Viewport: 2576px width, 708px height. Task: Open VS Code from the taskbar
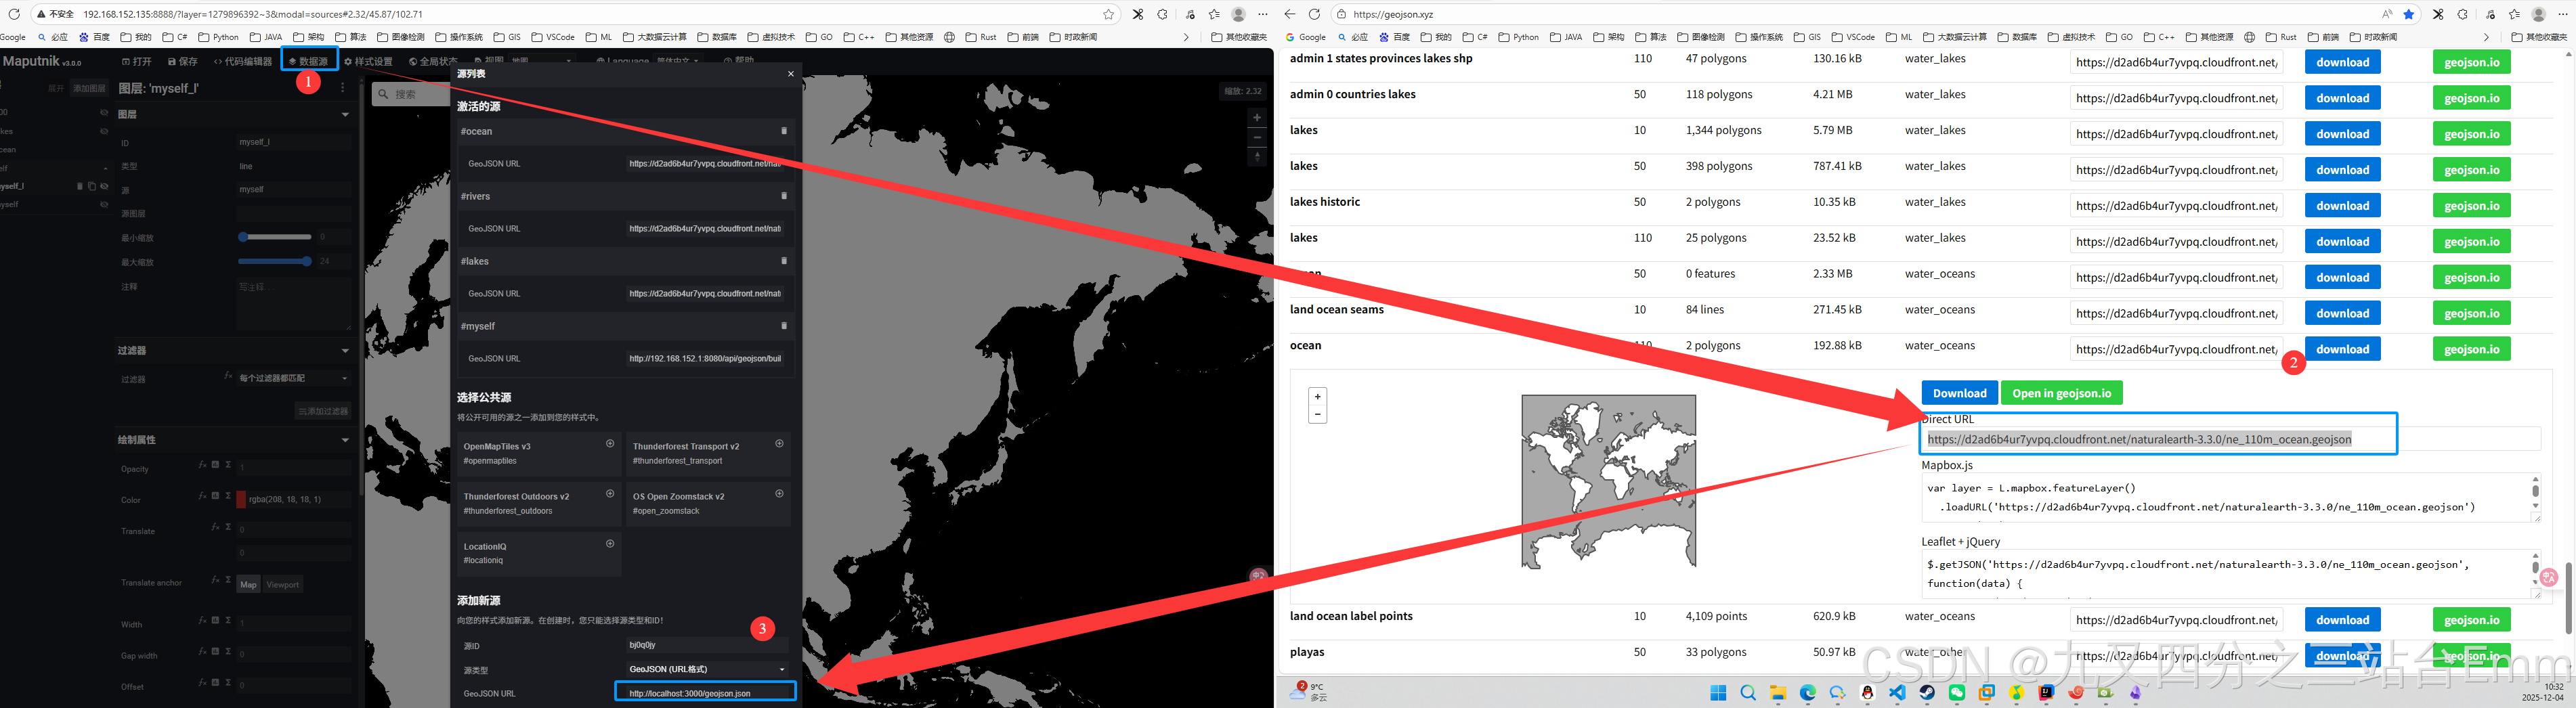pos(1897,692)
